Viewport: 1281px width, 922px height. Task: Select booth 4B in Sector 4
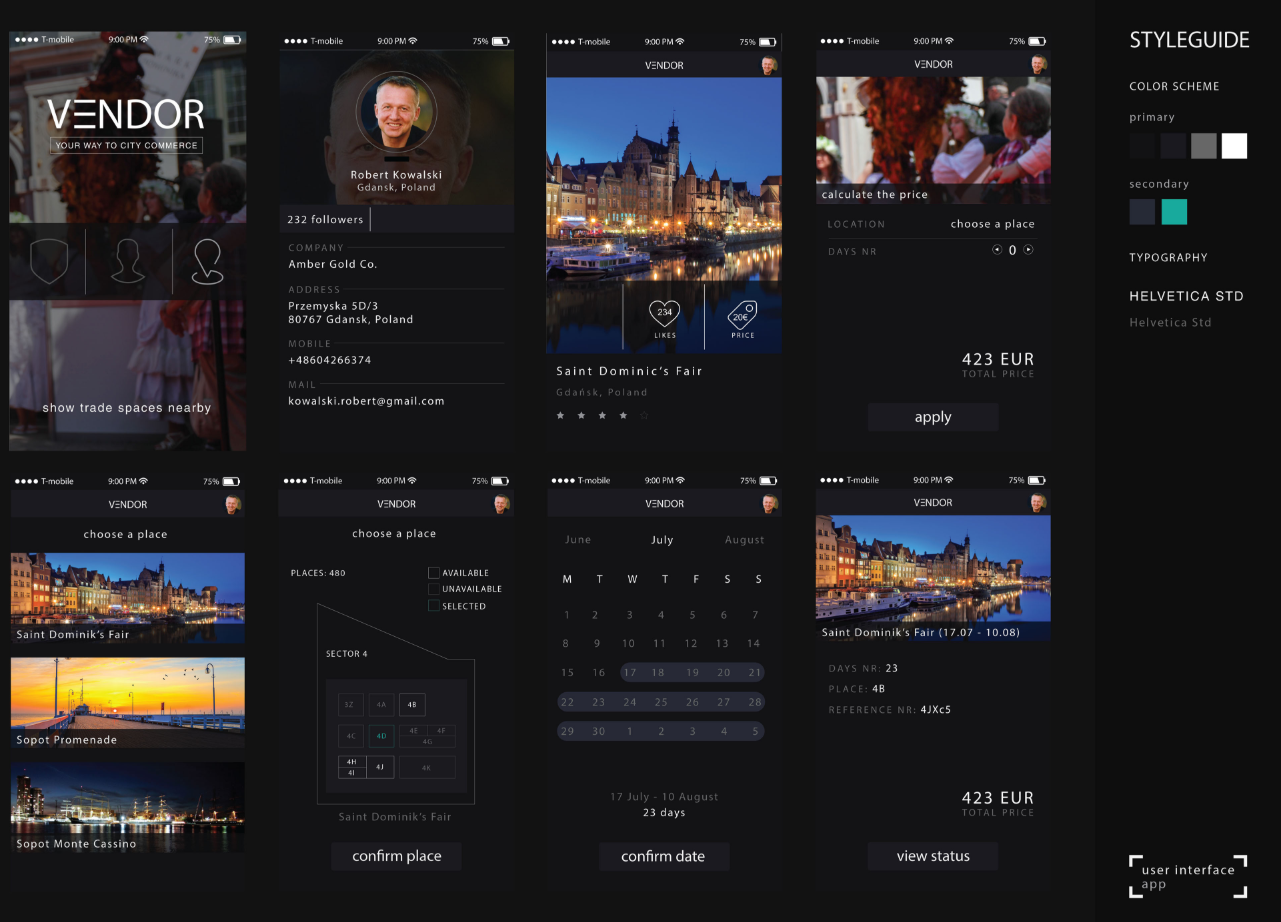coord(413,705)
